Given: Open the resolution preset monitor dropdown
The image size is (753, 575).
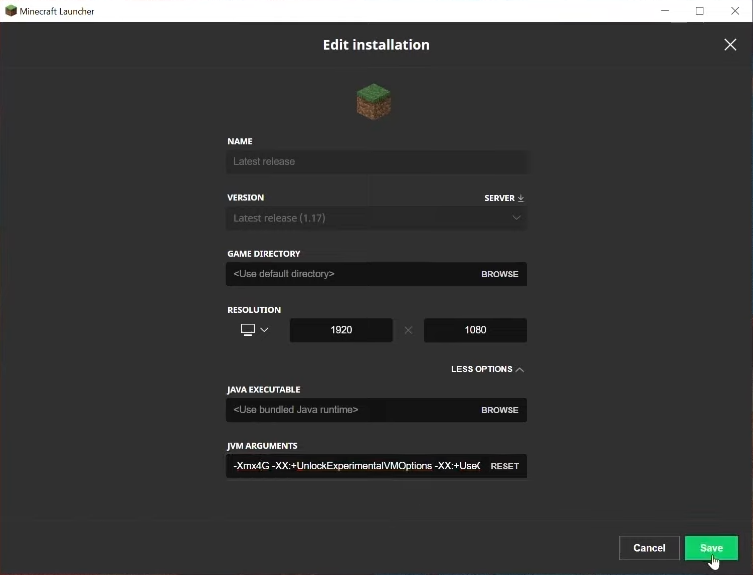Looking at the screenshot, I should [x=255, y=330].
